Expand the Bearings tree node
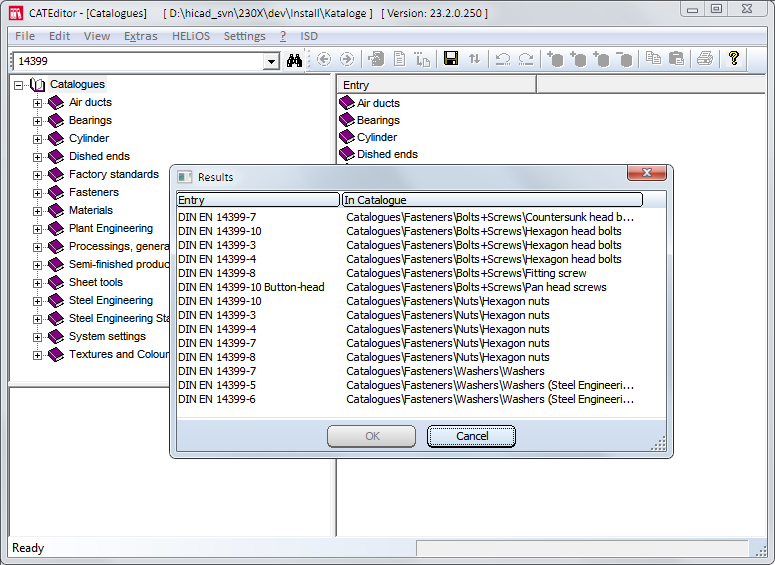This screenshot has height=565, width=775. pos(37,121)
